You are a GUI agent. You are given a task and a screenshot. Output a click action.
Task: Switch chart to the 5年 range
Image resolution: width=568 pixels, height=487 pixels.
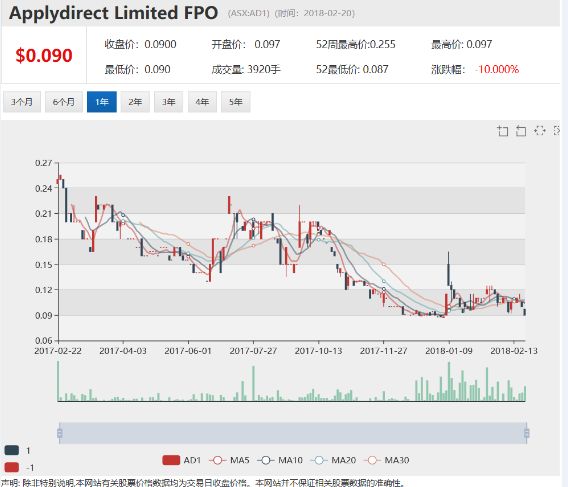tap(235, 102)
